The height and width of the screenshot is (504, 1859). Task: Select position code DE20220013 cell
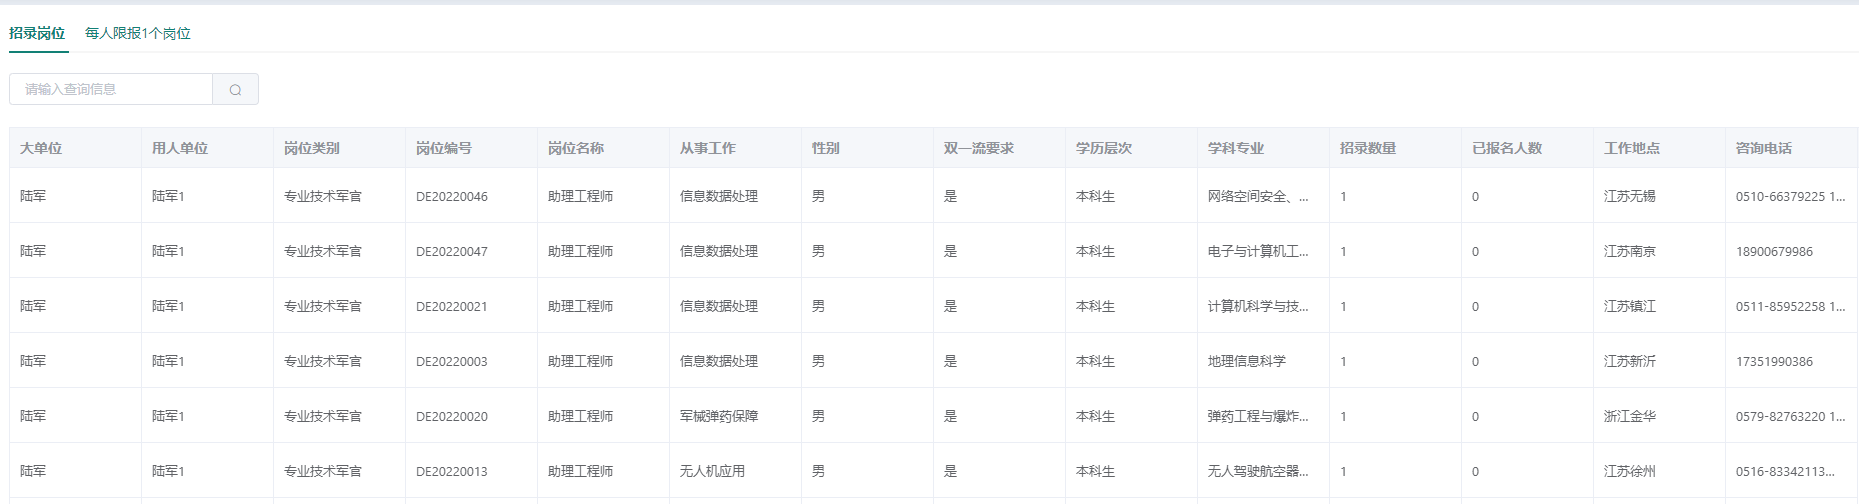[x=452, y=472]
